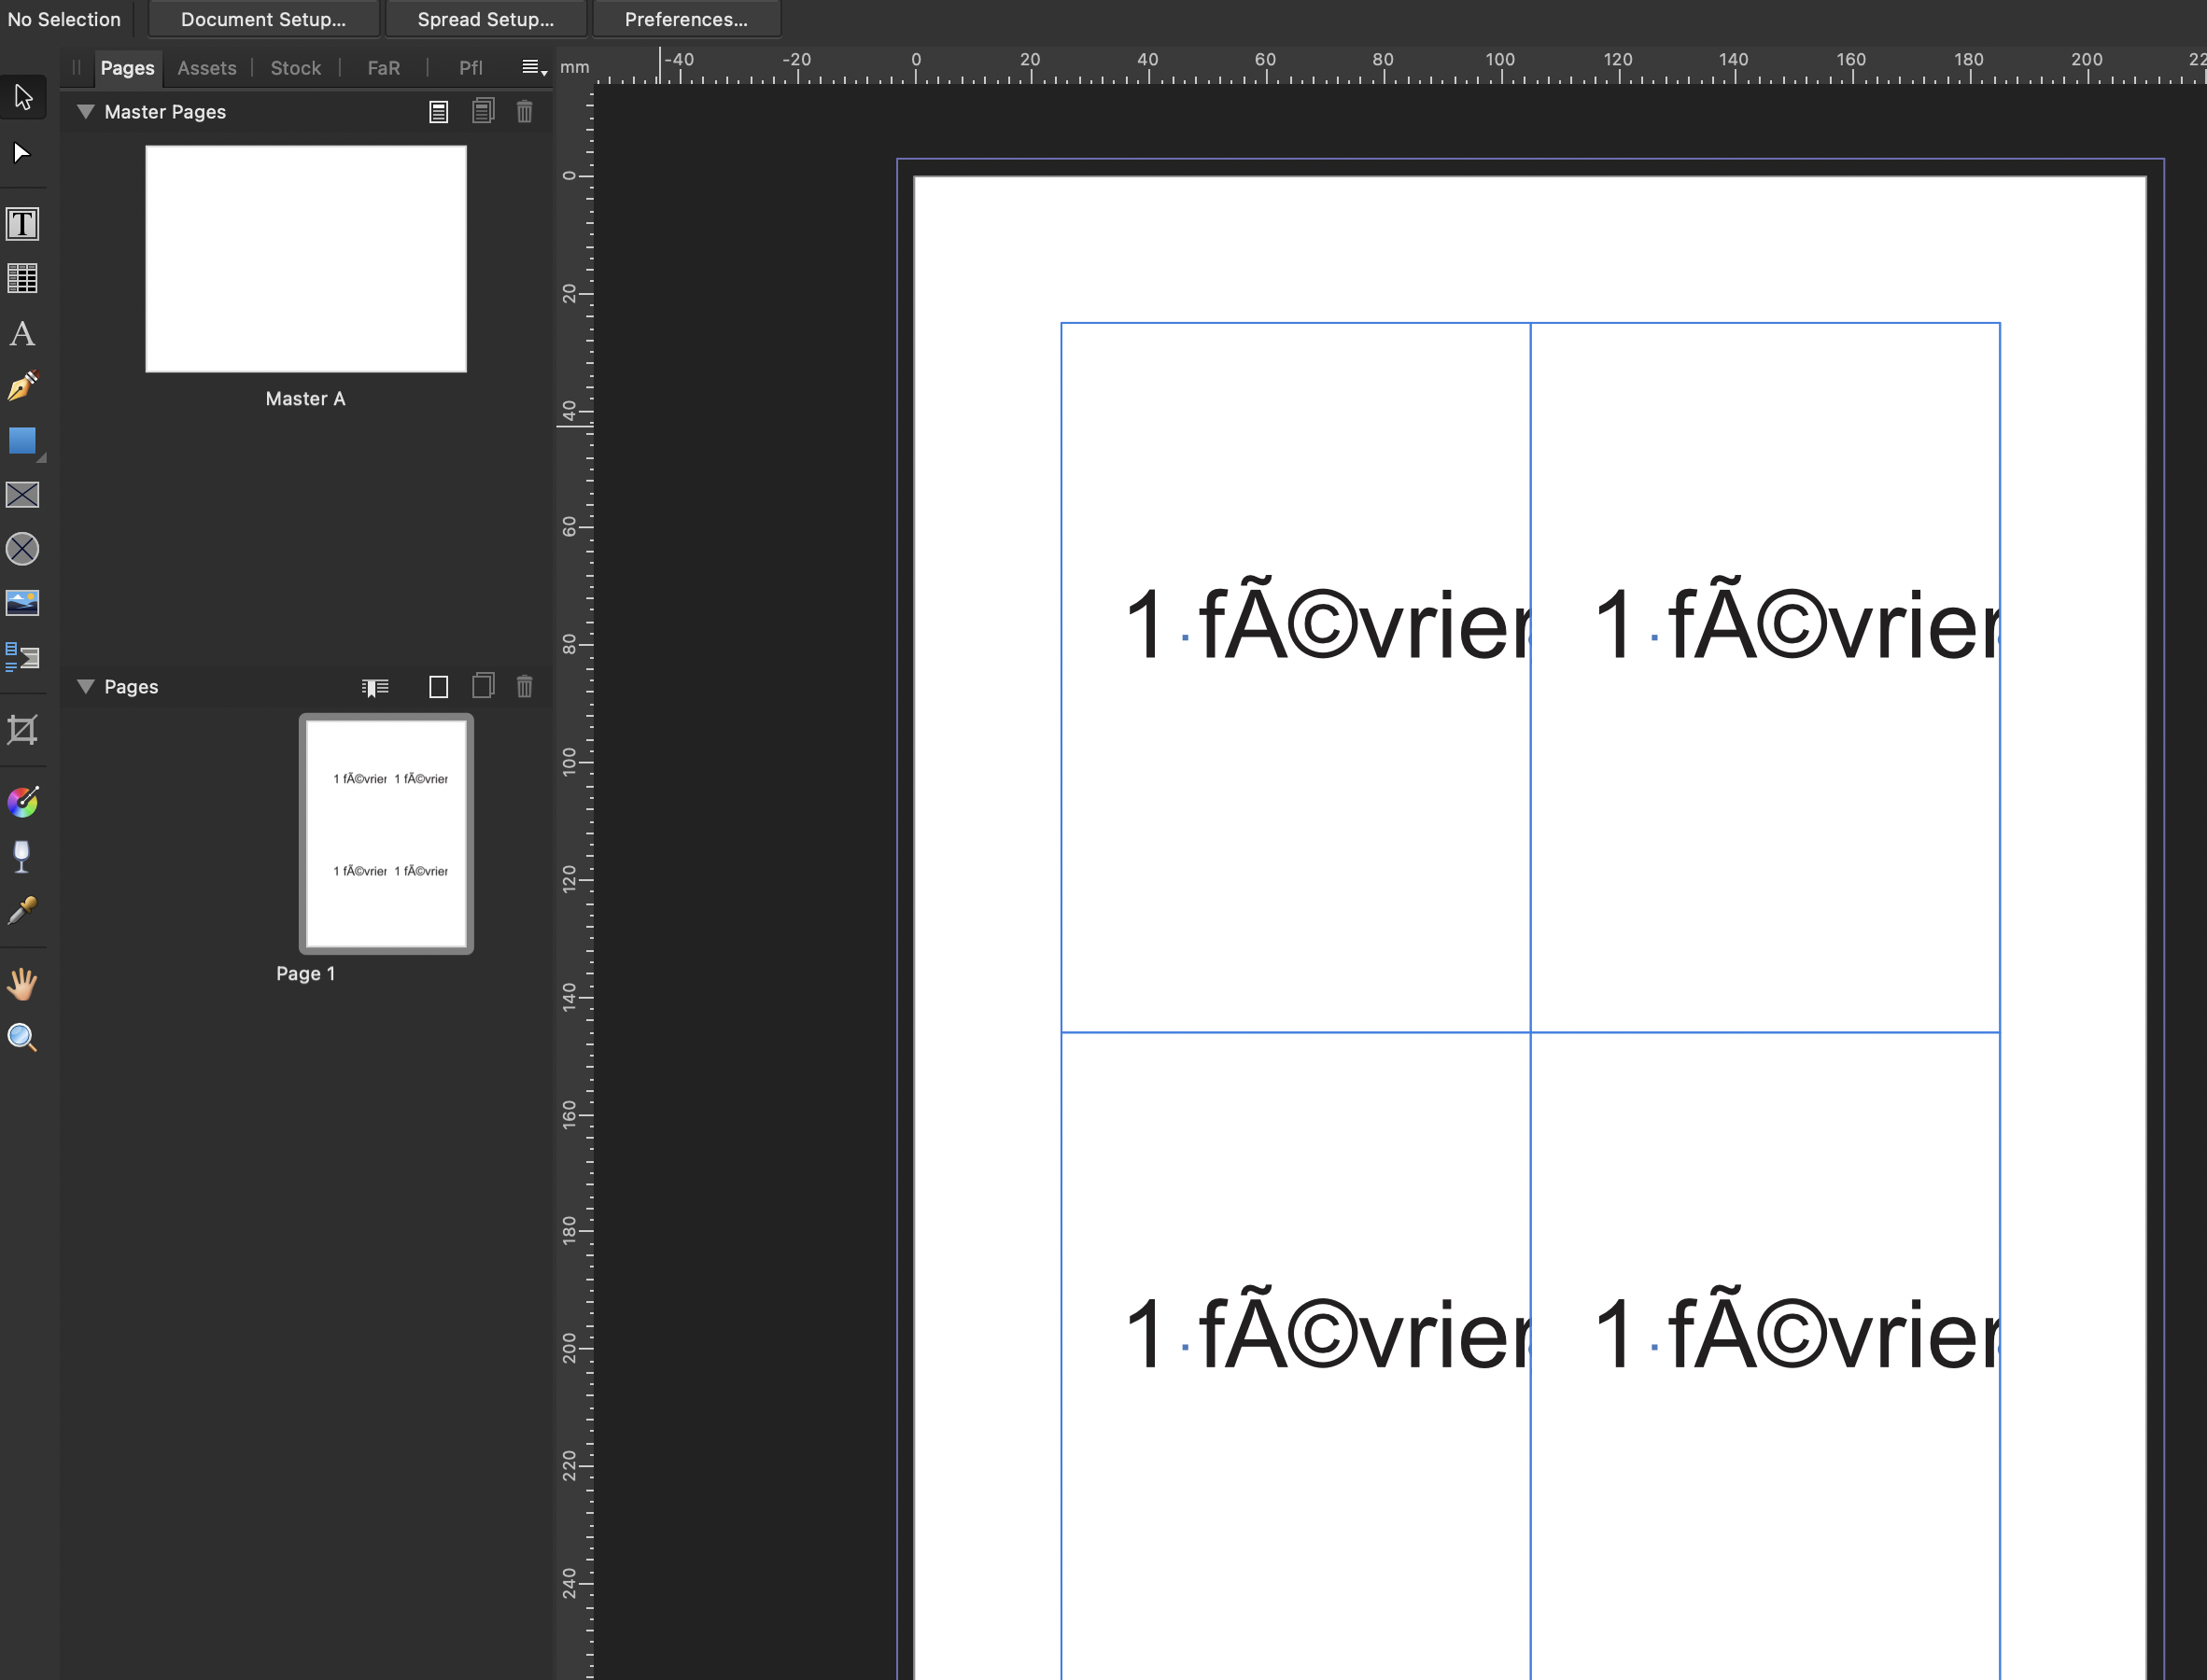Add a new page icon in Pages

[438, 687]
